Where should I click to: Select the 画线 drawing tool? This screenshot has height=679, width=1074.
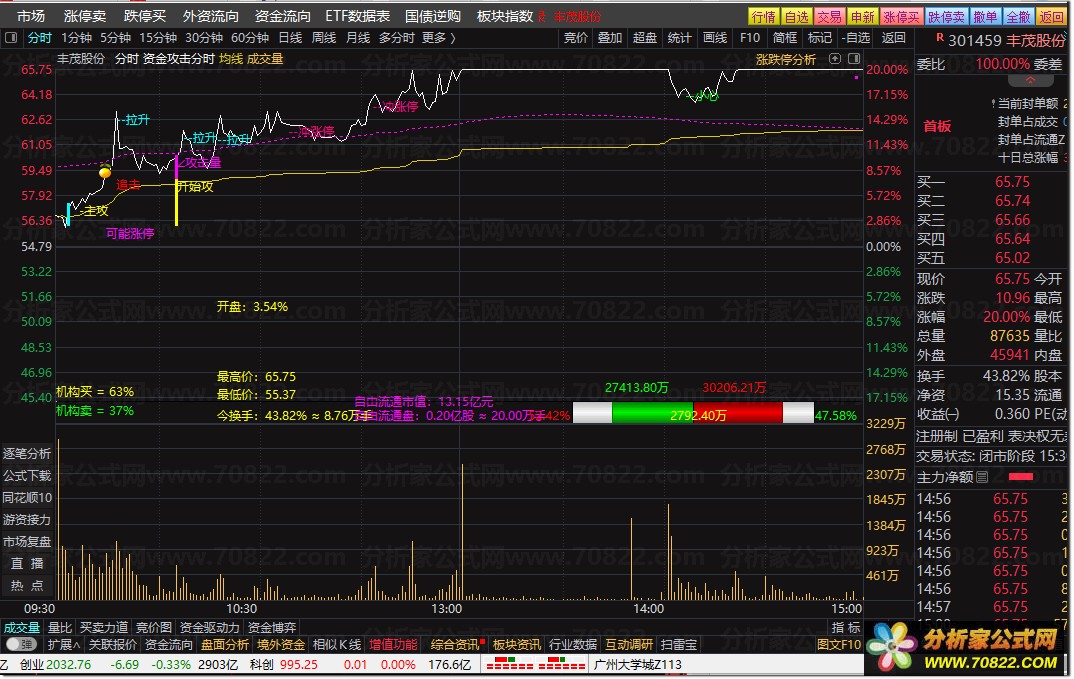click(x=715, y=38)
